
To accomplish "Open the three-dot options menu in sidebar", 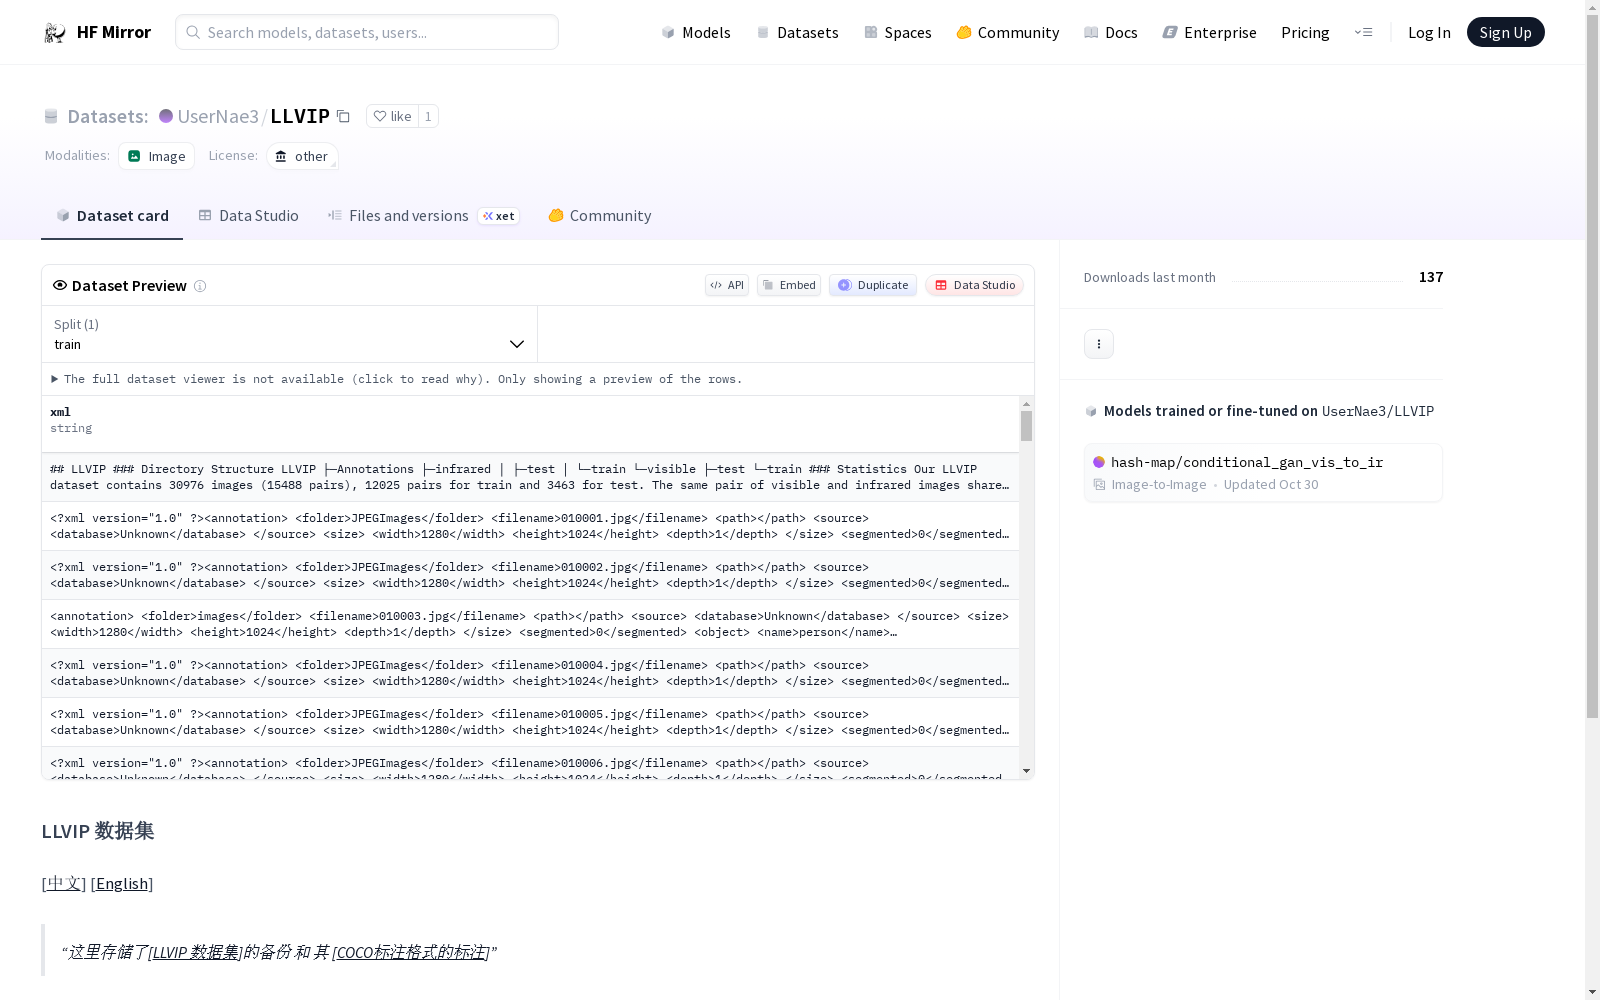I will click(1099, 344).
